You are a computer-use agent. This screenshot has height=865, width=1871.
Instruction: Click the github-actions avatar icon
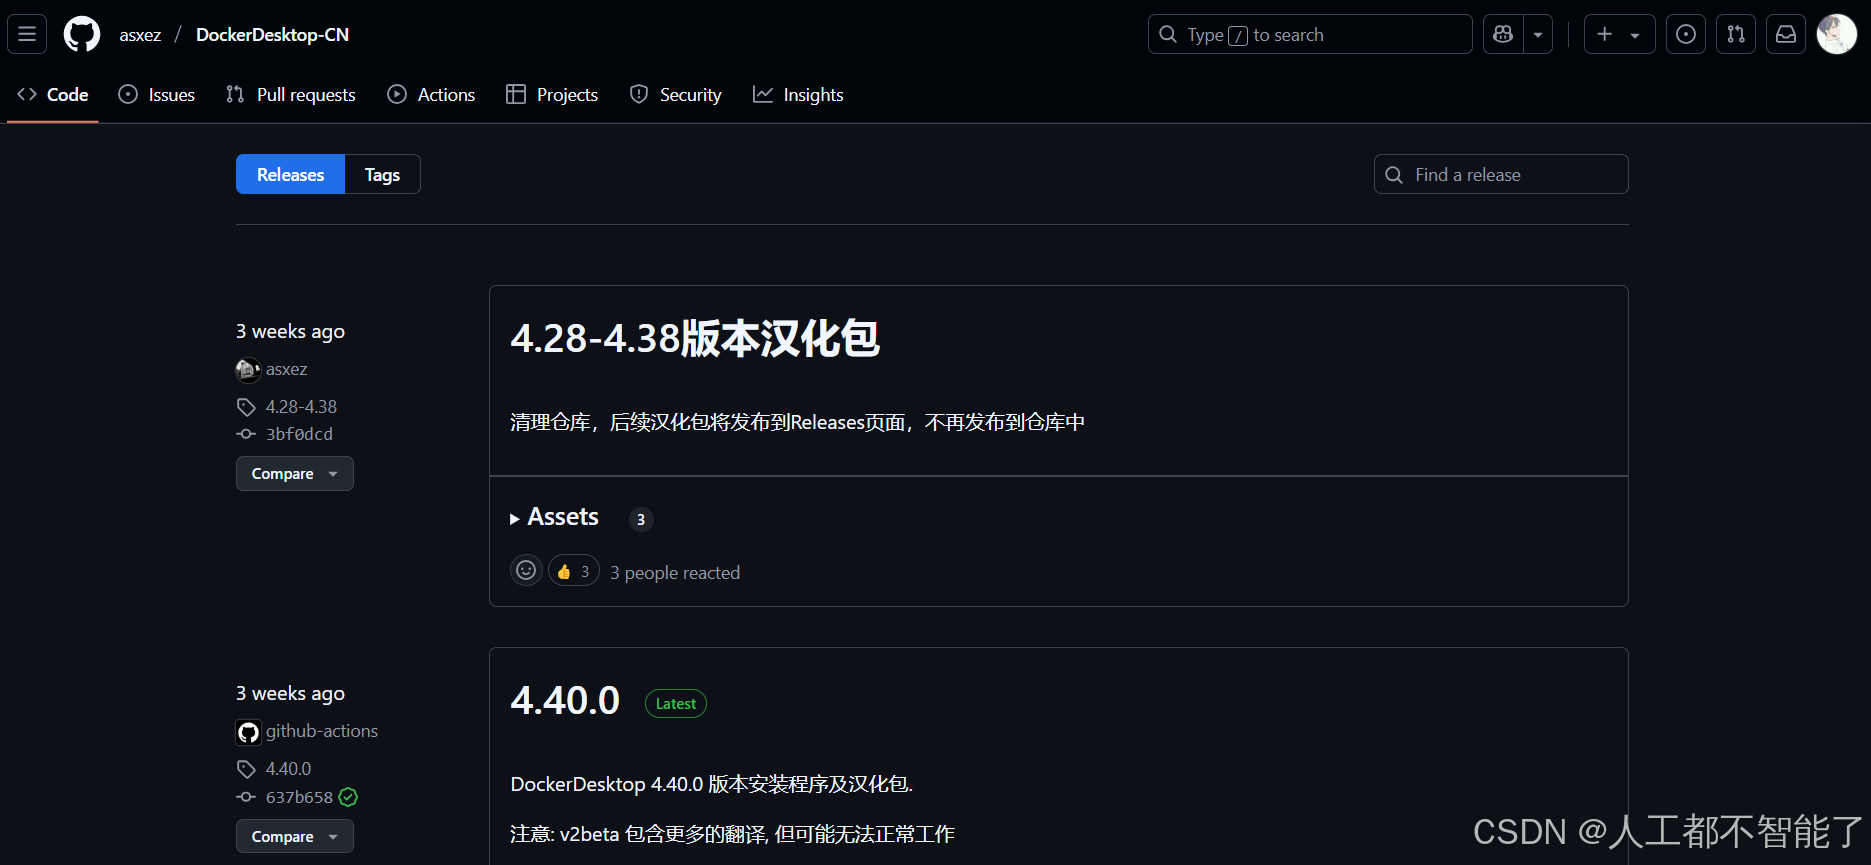click(x=248, y=732)
